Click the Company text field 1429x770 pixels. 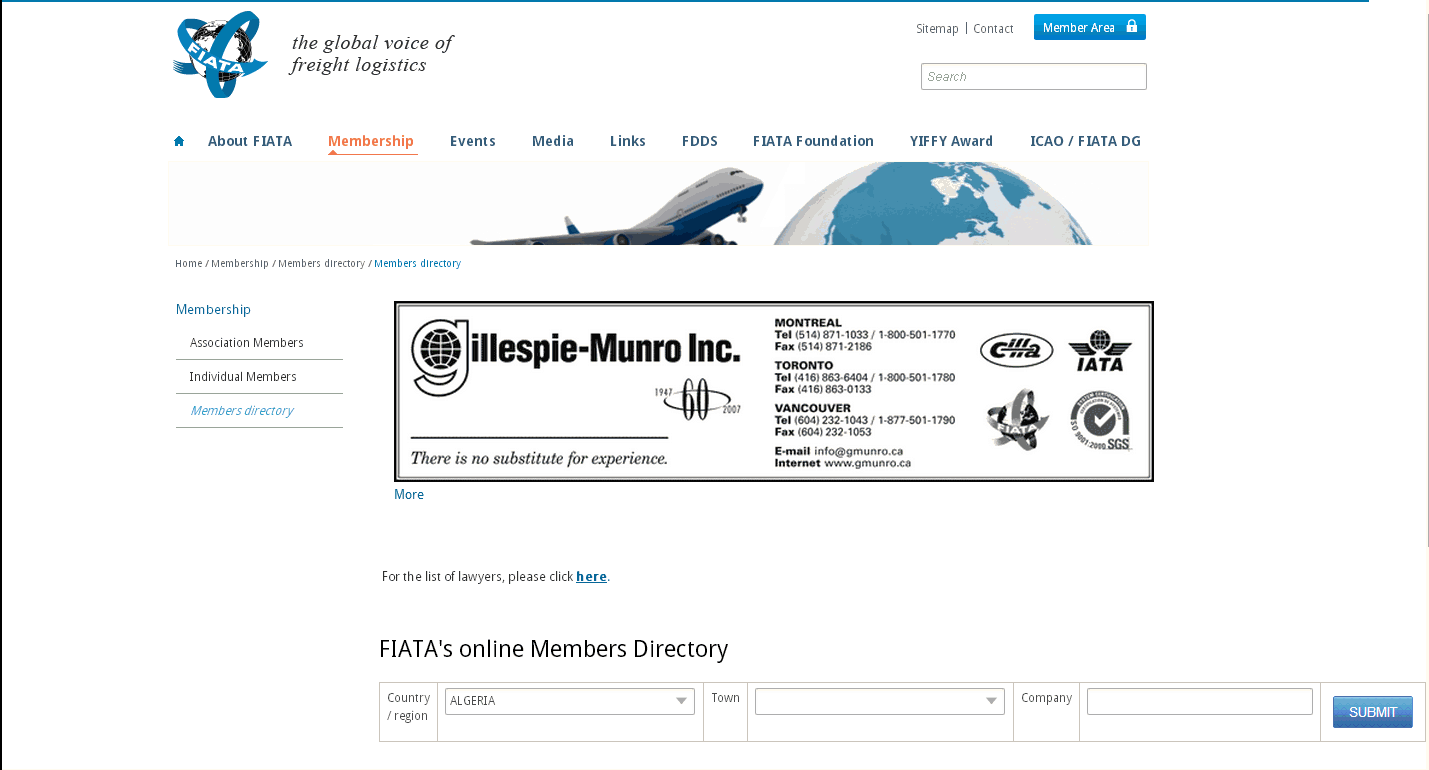click(1200, 701)
